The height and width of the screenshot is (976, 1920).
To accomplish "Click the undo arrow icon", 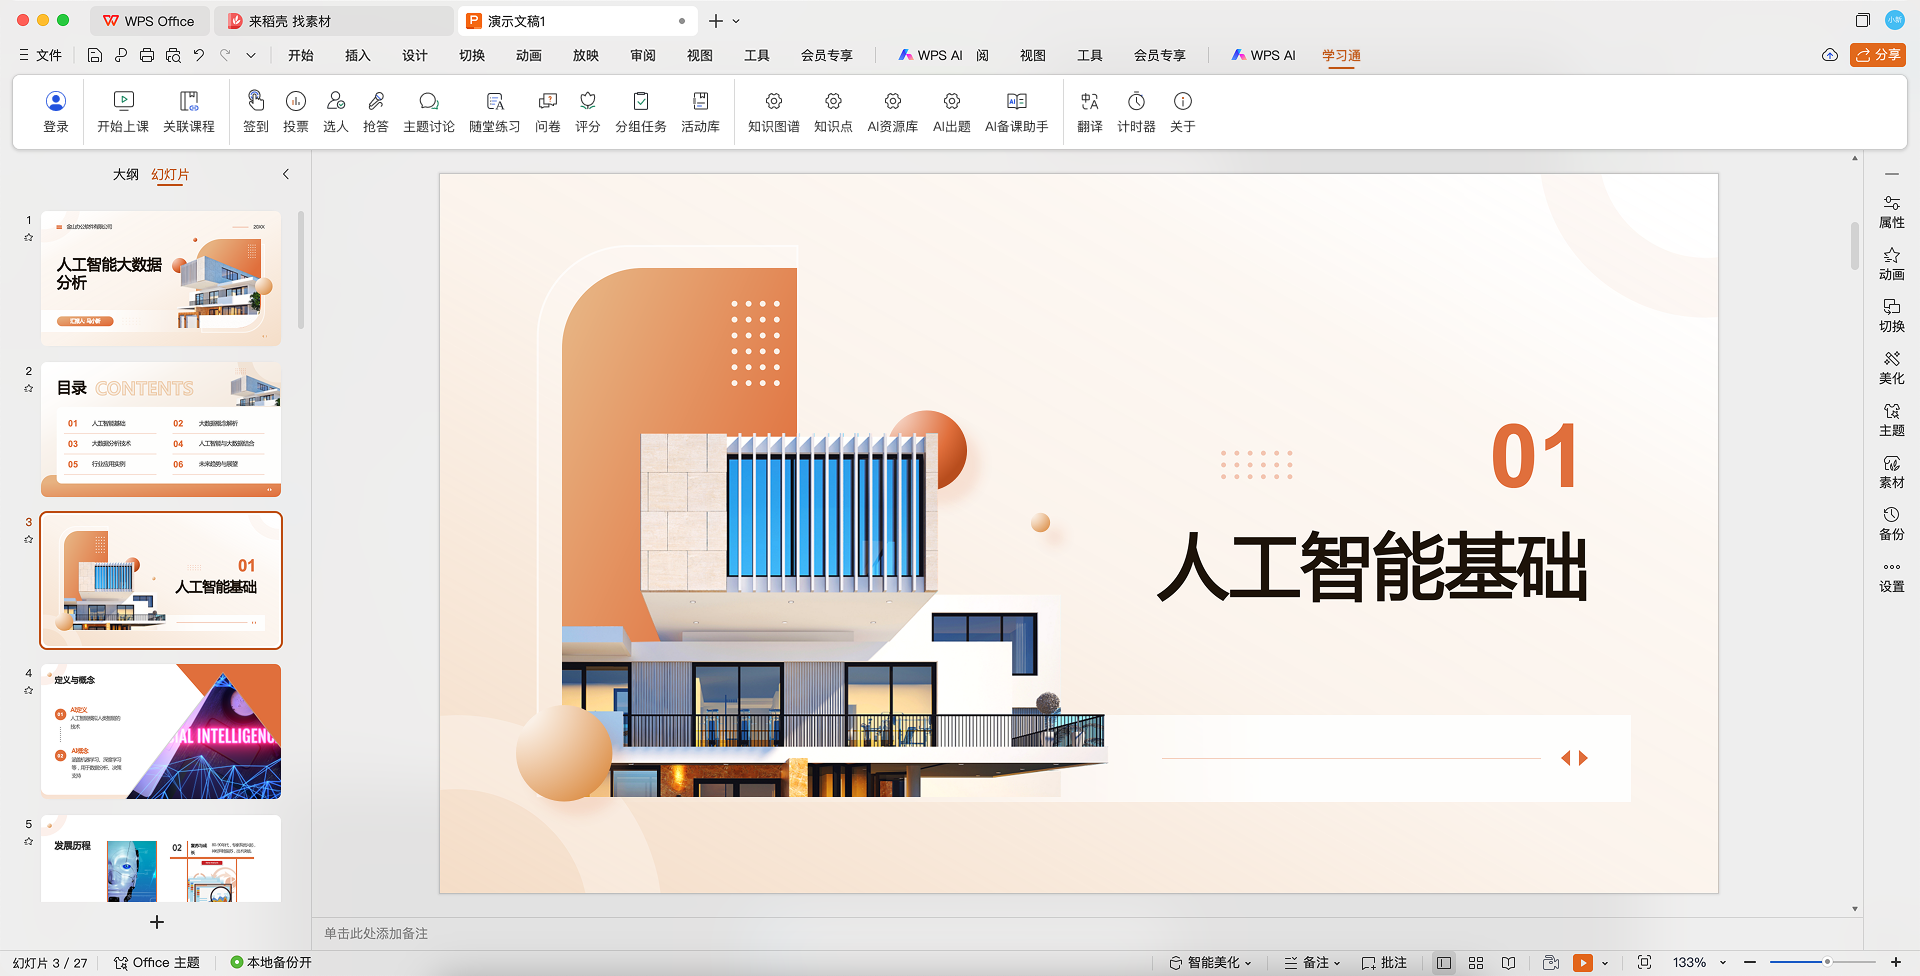I will [x=199, y=55].
